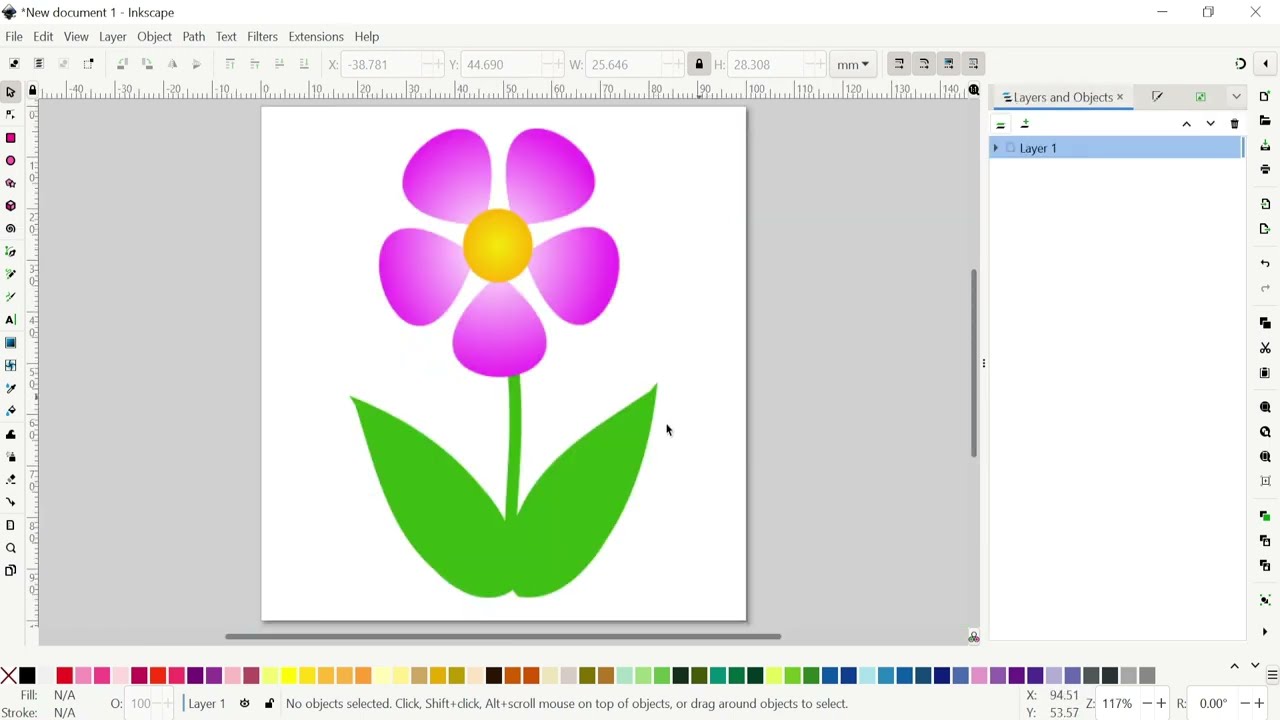Open the Extensions menu

tap(316, 37)
